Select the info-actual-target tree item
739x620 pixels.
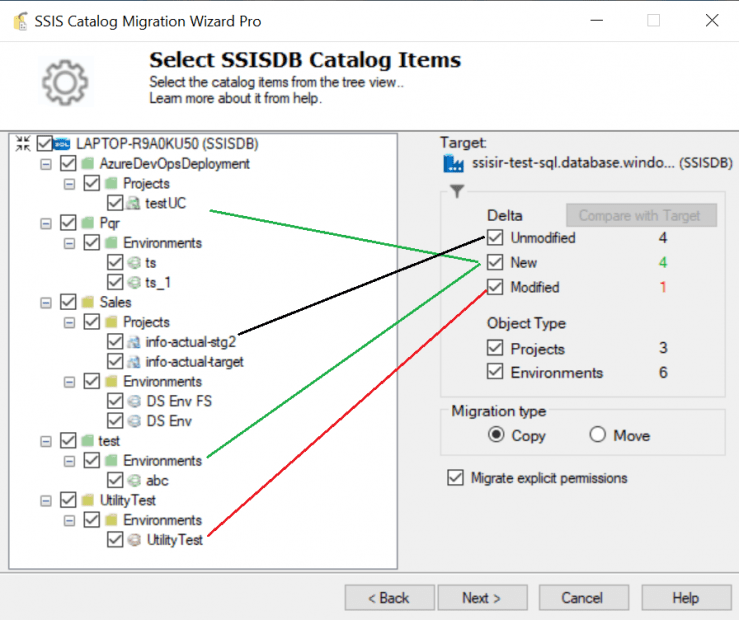[194, 362]
